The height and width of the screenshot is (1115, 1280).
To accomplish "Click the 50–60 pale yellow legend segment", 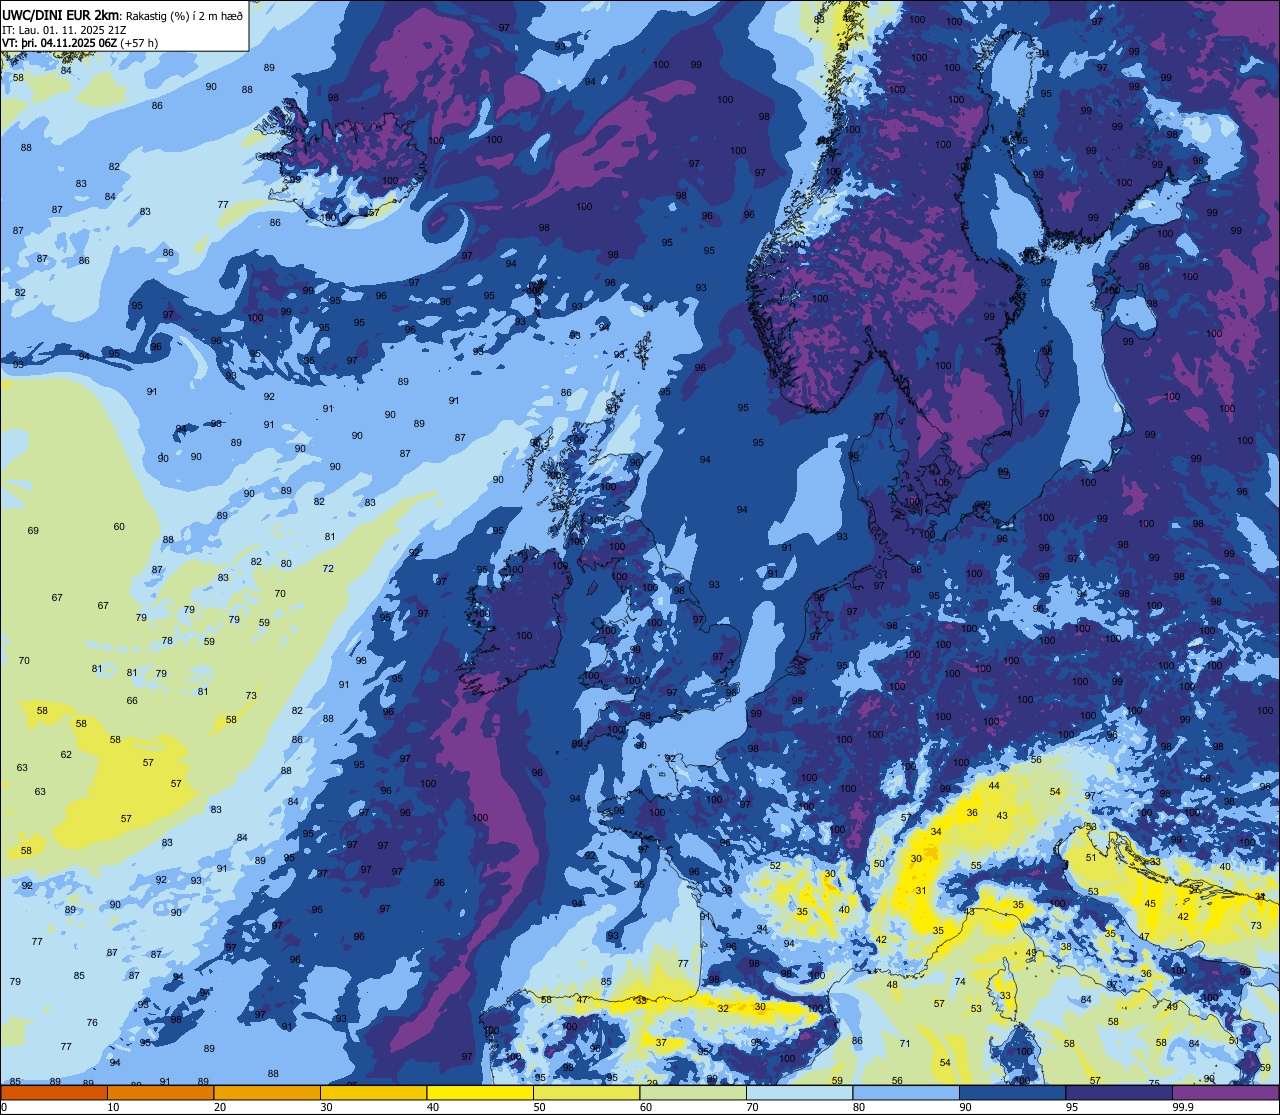I will [586, 1093].
